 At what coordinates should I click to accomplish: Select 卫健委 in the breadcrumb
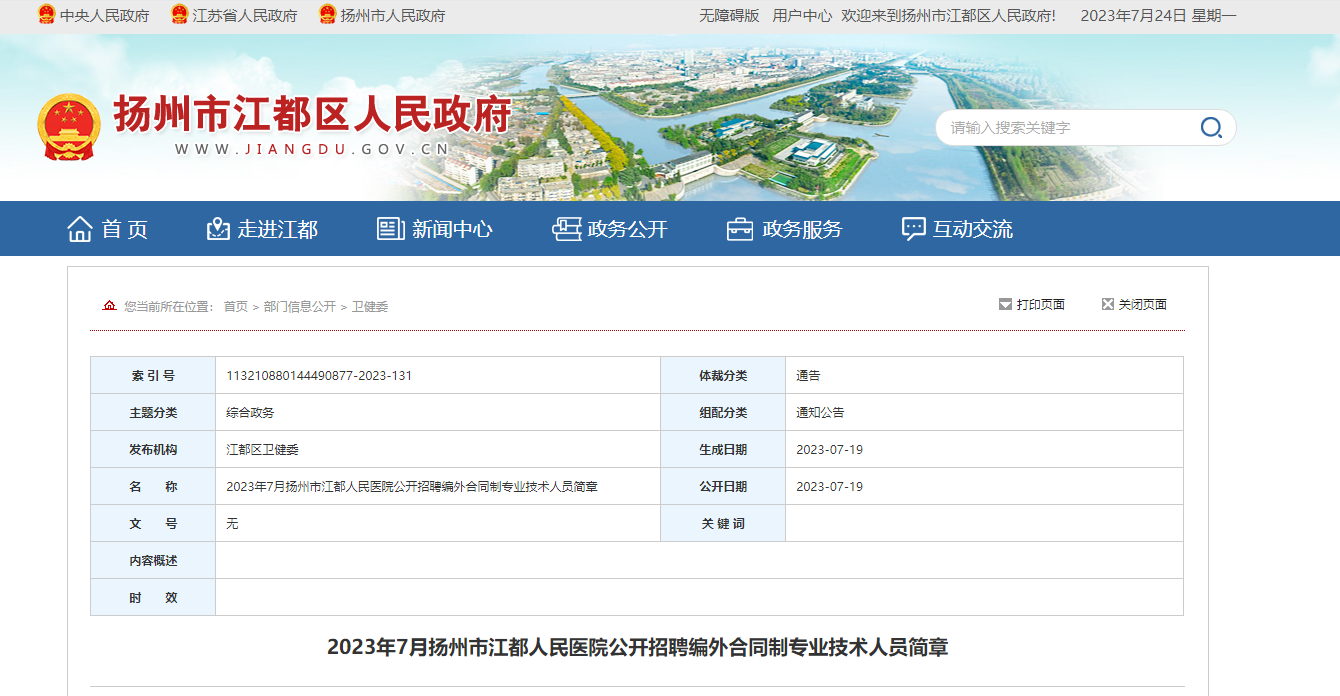(369, 307)
